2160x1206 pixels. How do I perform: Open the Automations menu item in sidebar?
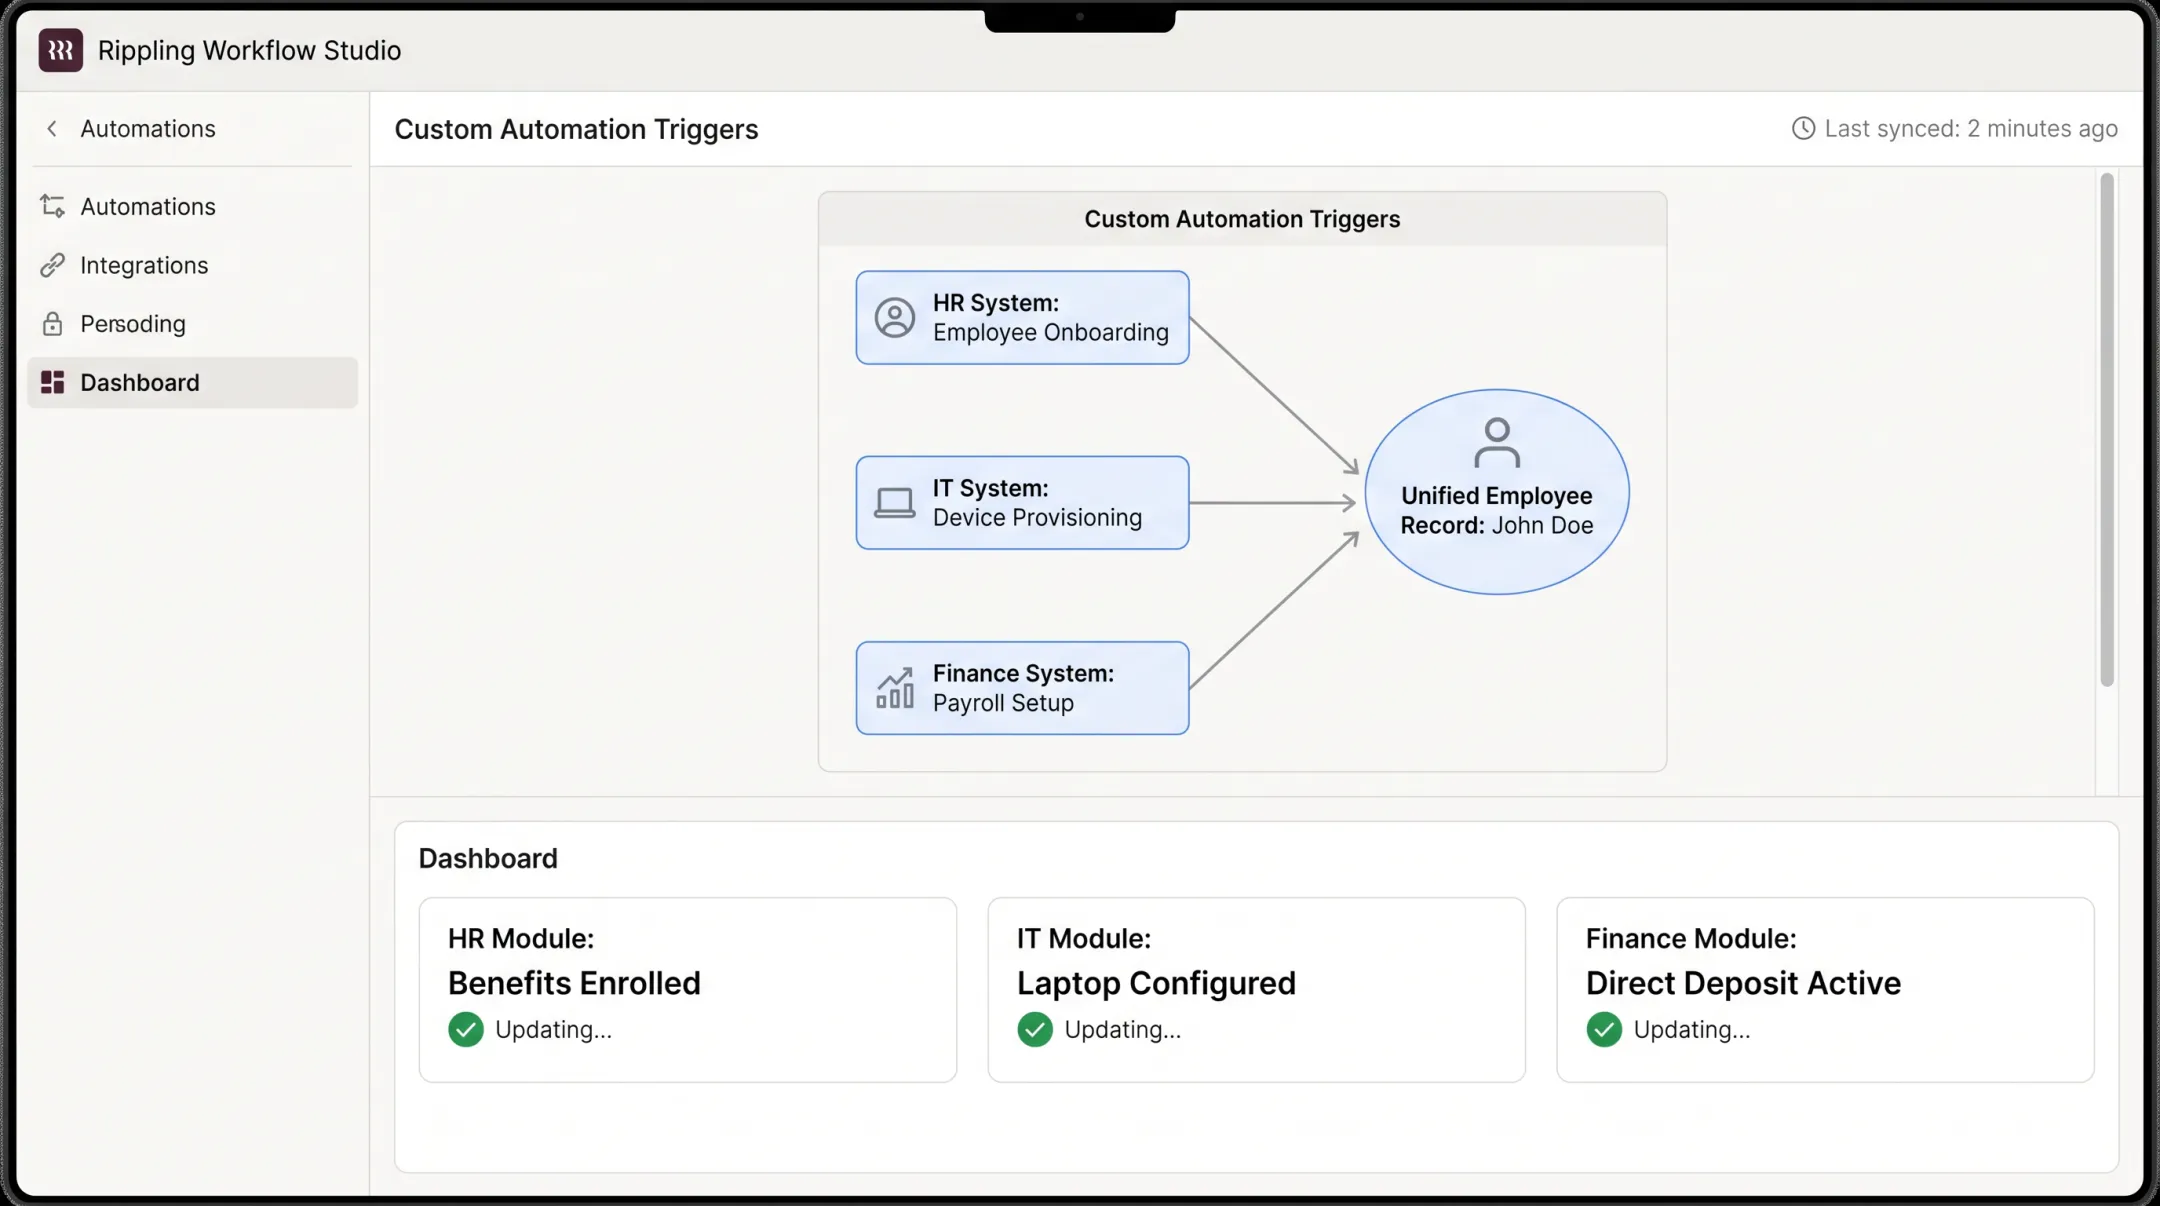pos(192,206)
